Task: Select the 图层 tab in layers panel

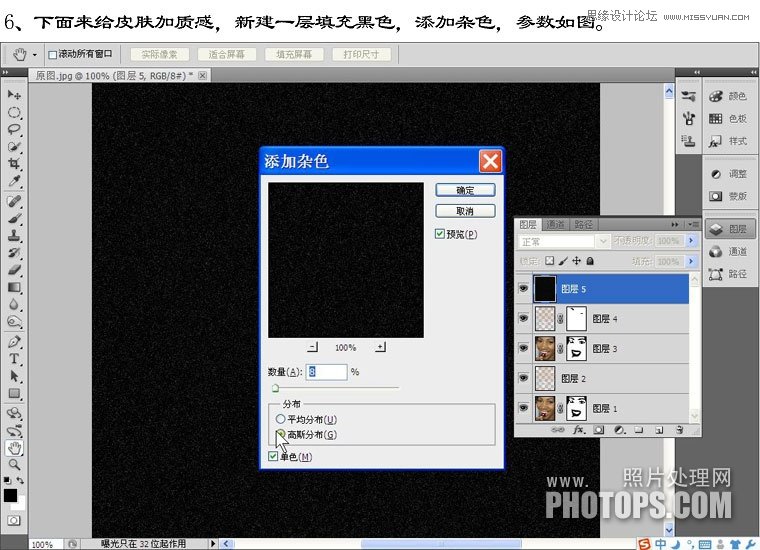Action: [x=528, y=224]
